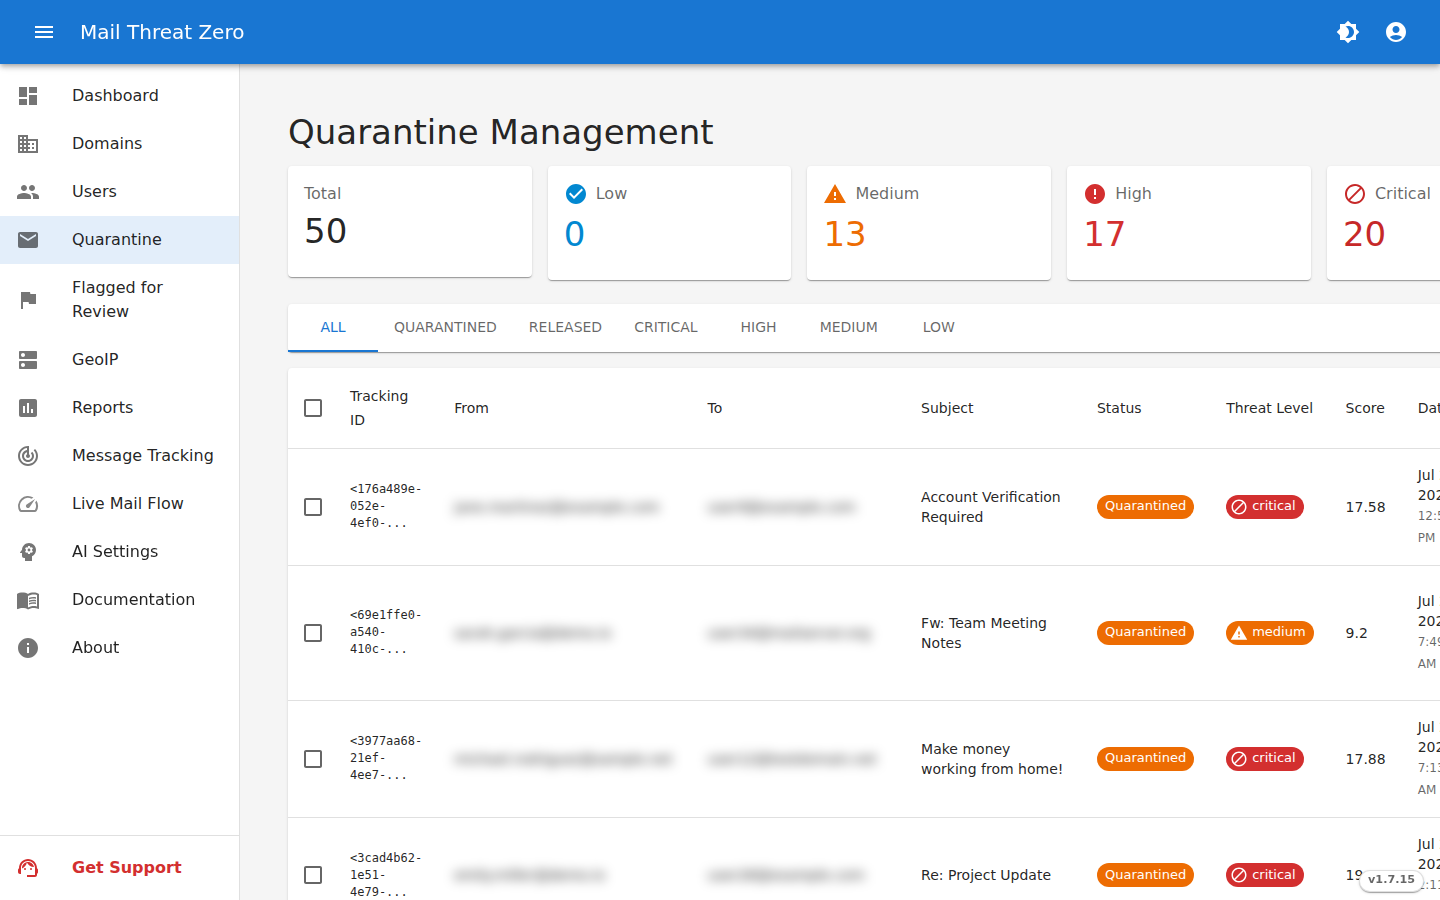Image resolution: width=1440 pixels, height=900 pixels.
Task: Click the Threat Level column header
Action: click(x=1269, y=408)
